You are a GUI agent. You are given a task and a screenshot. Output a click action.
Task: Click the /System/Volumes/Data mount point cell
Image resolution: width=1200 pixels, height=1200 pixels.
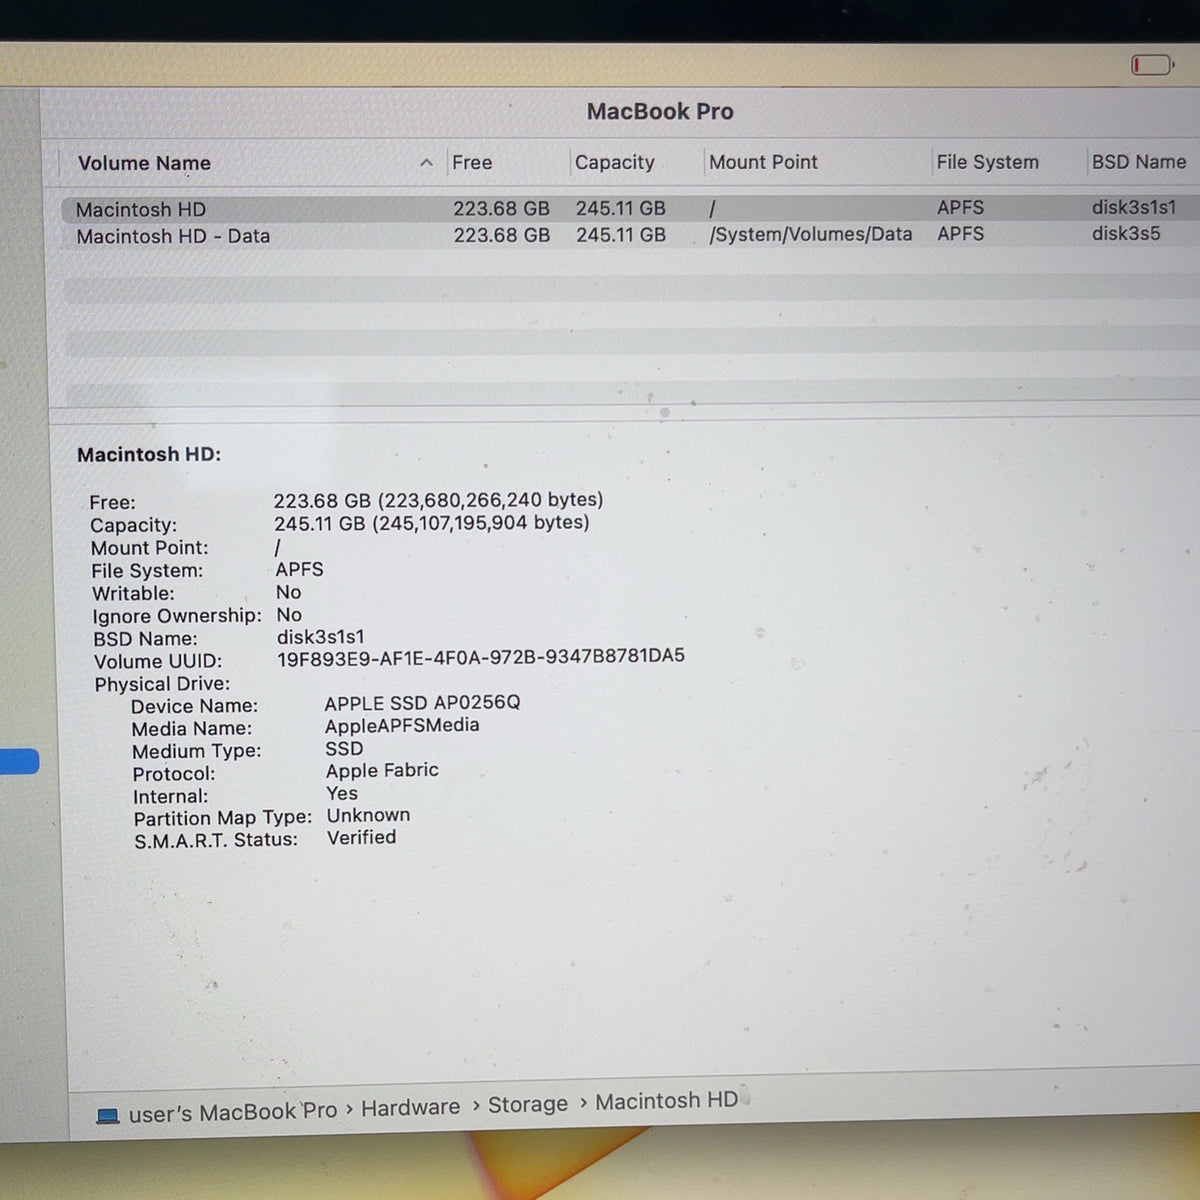click(810, 234)
